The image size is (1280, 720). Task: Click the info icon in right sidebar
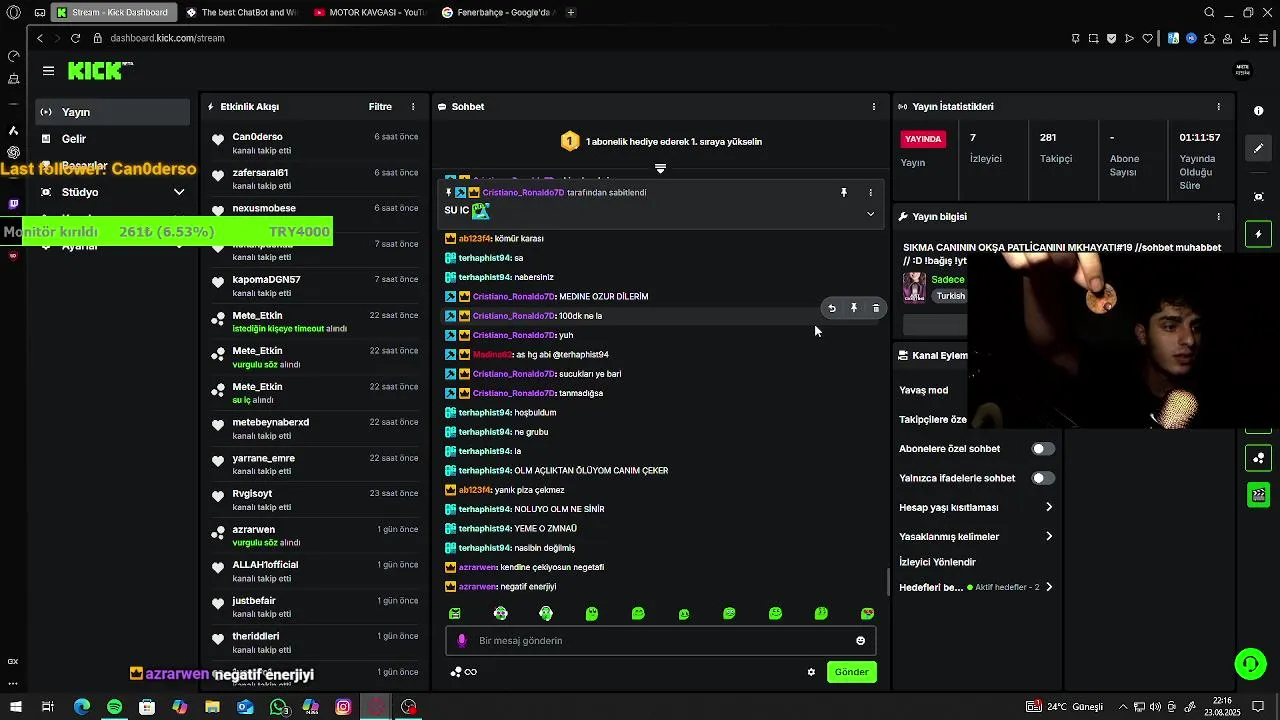point(1259,111)
